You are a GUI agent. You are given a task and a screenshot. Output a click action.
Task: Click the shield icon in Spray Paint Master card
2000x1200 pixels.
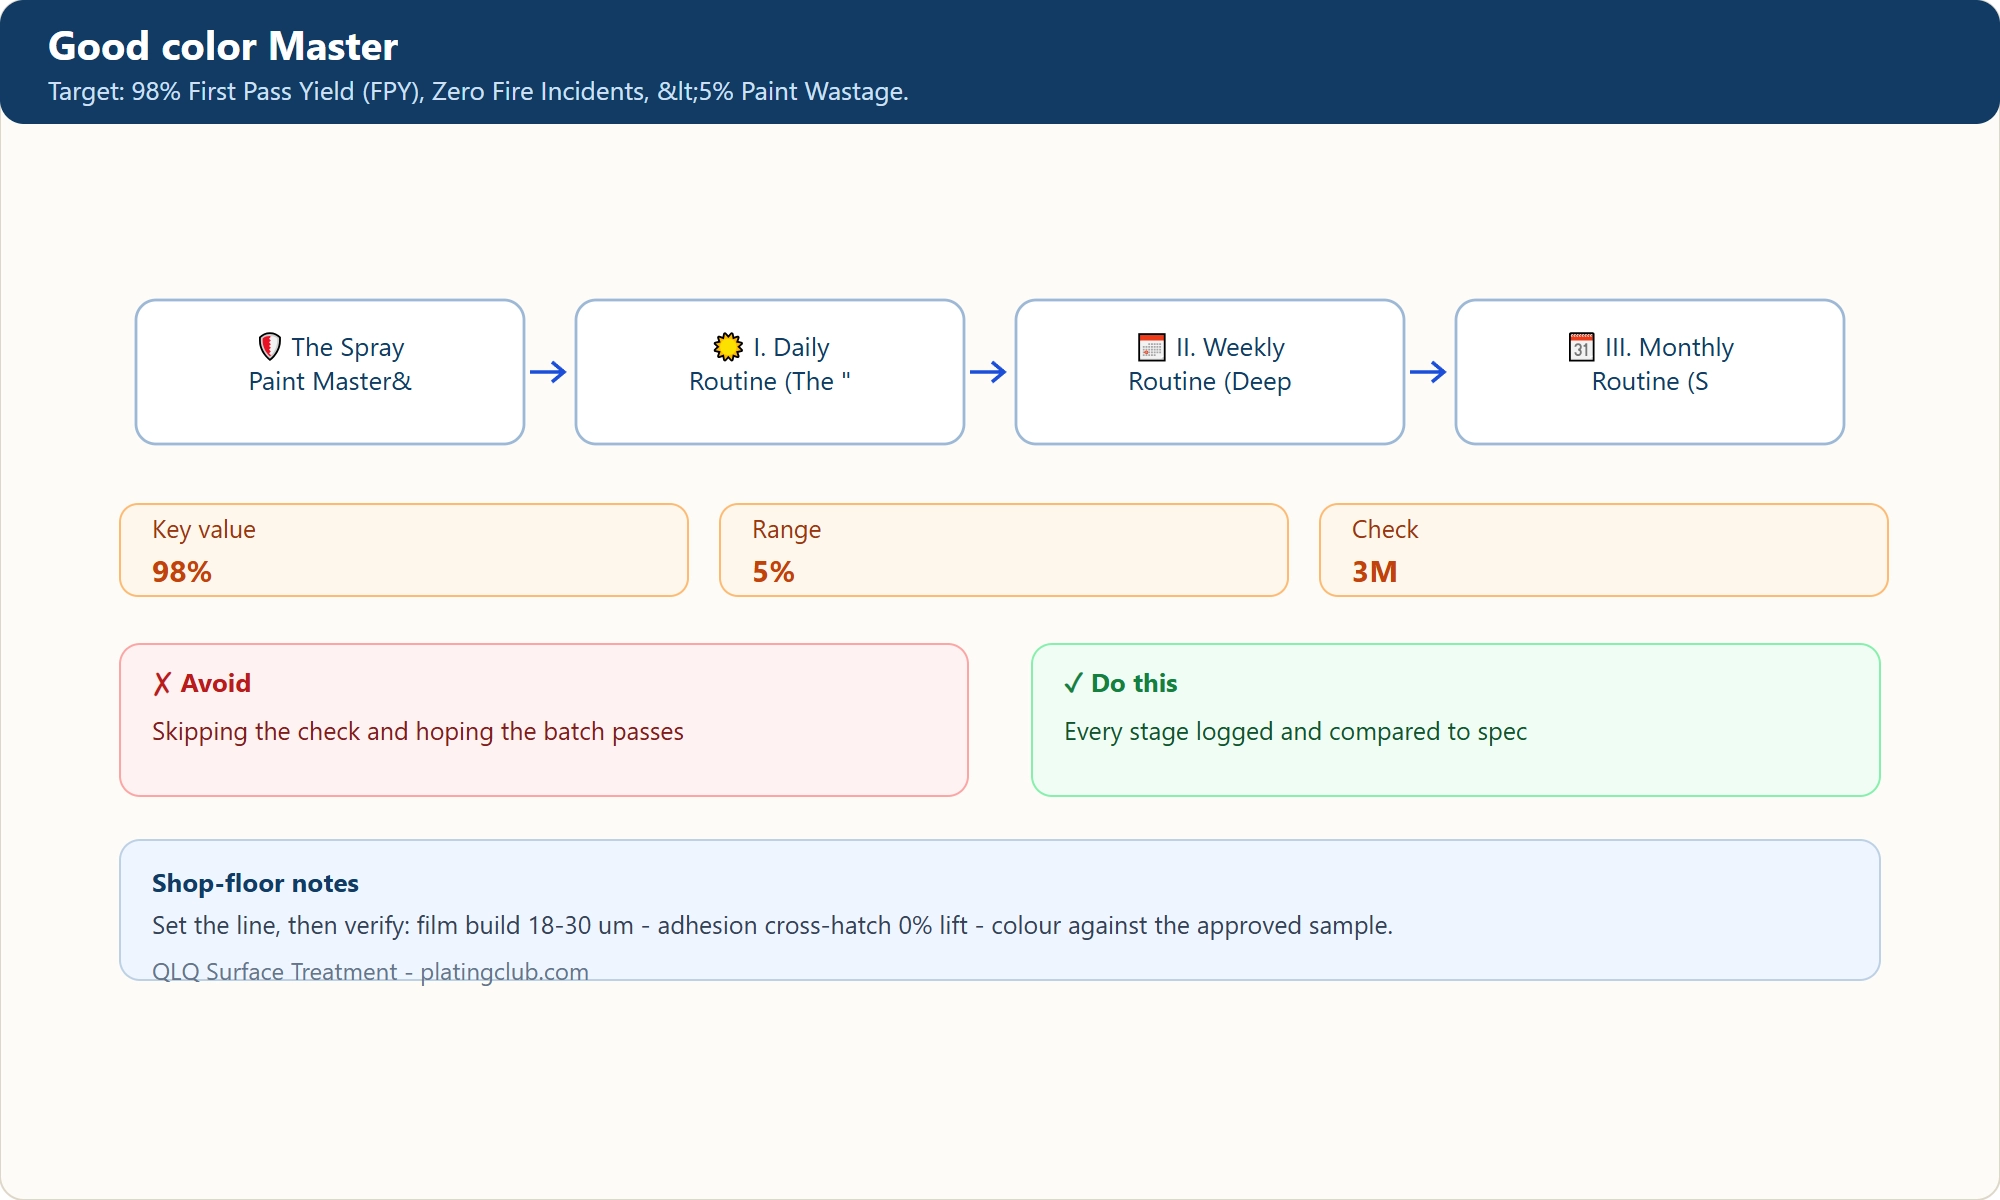point(269,347)
